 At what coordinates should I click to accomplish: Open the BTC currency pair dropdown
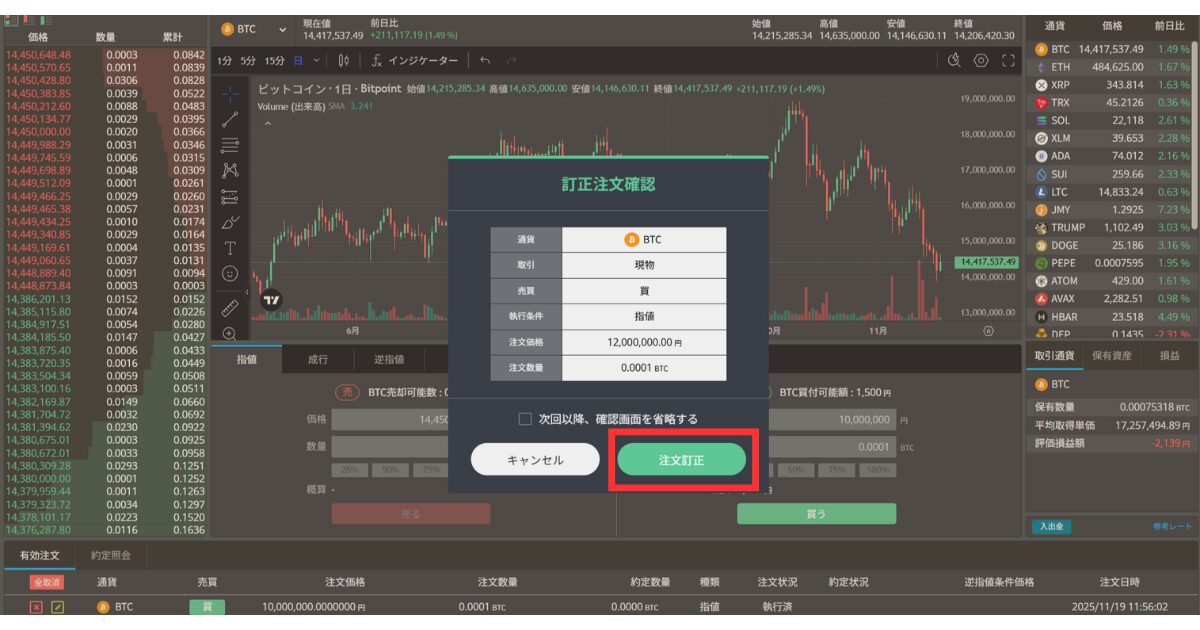point(254,30)
